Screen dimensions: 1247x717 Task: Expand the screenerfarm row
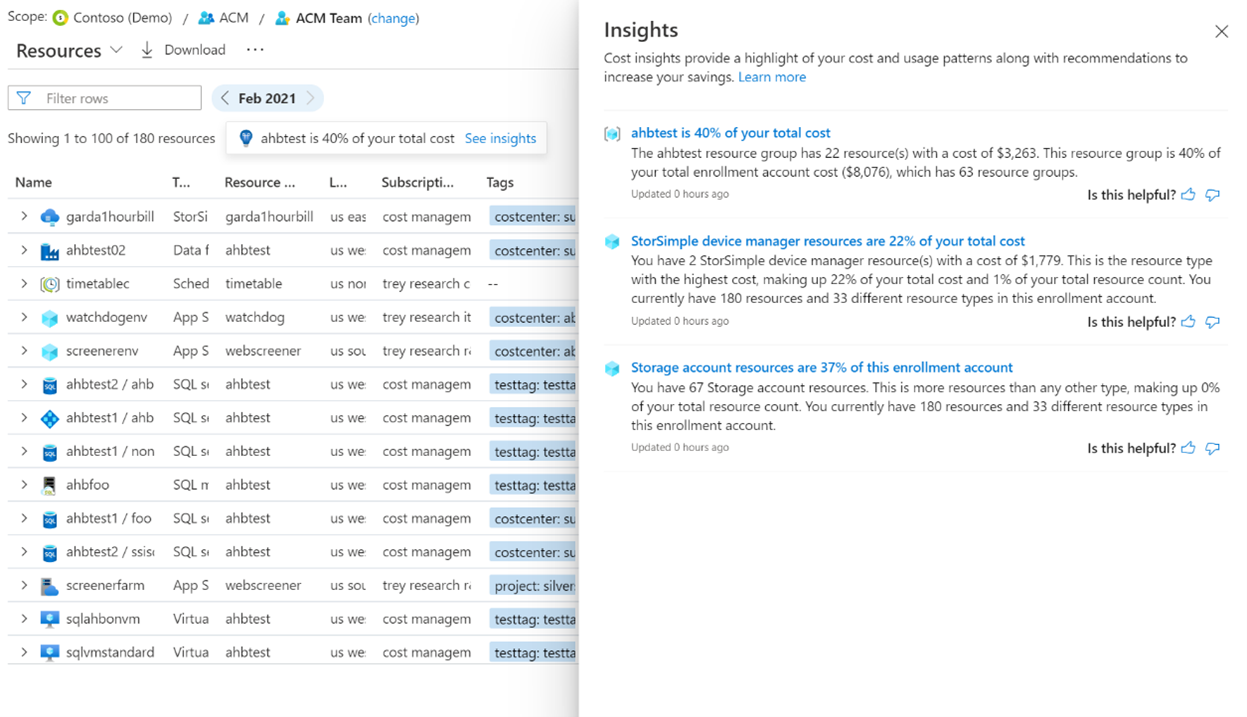(24, 585)
